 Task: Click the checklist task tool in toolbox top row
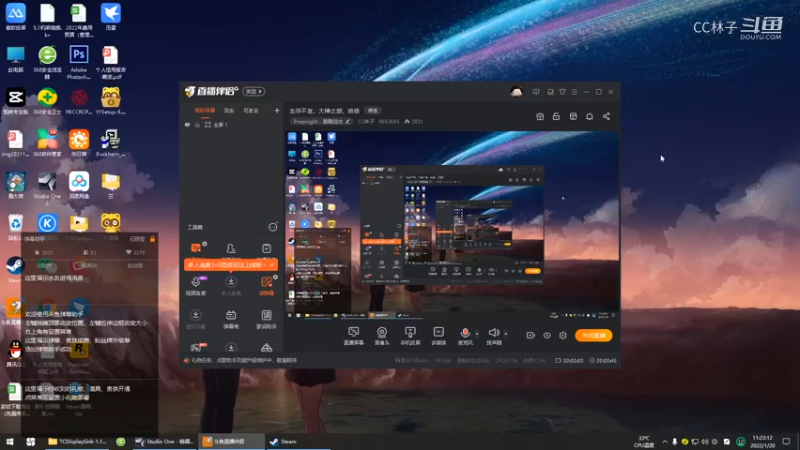coord(266,248)
